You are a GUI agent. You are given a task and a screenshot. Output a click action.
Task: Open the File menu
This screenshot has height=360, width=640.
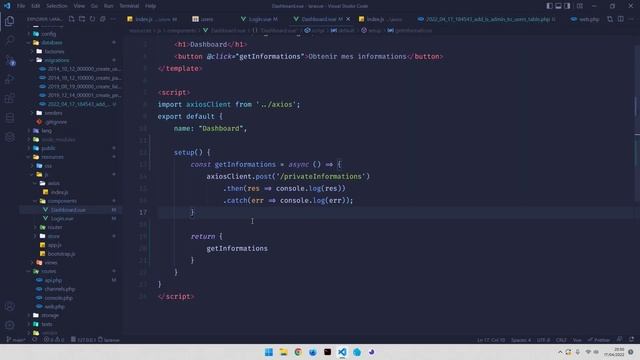tap(21, 6)
